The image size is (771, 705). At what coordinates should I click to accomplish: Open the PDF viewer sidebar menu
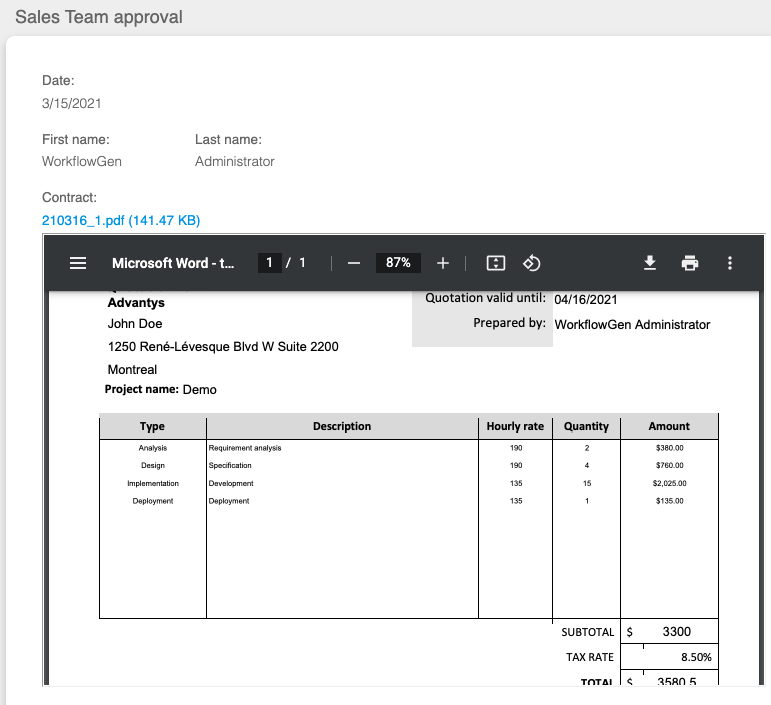[x=78, y=263]
